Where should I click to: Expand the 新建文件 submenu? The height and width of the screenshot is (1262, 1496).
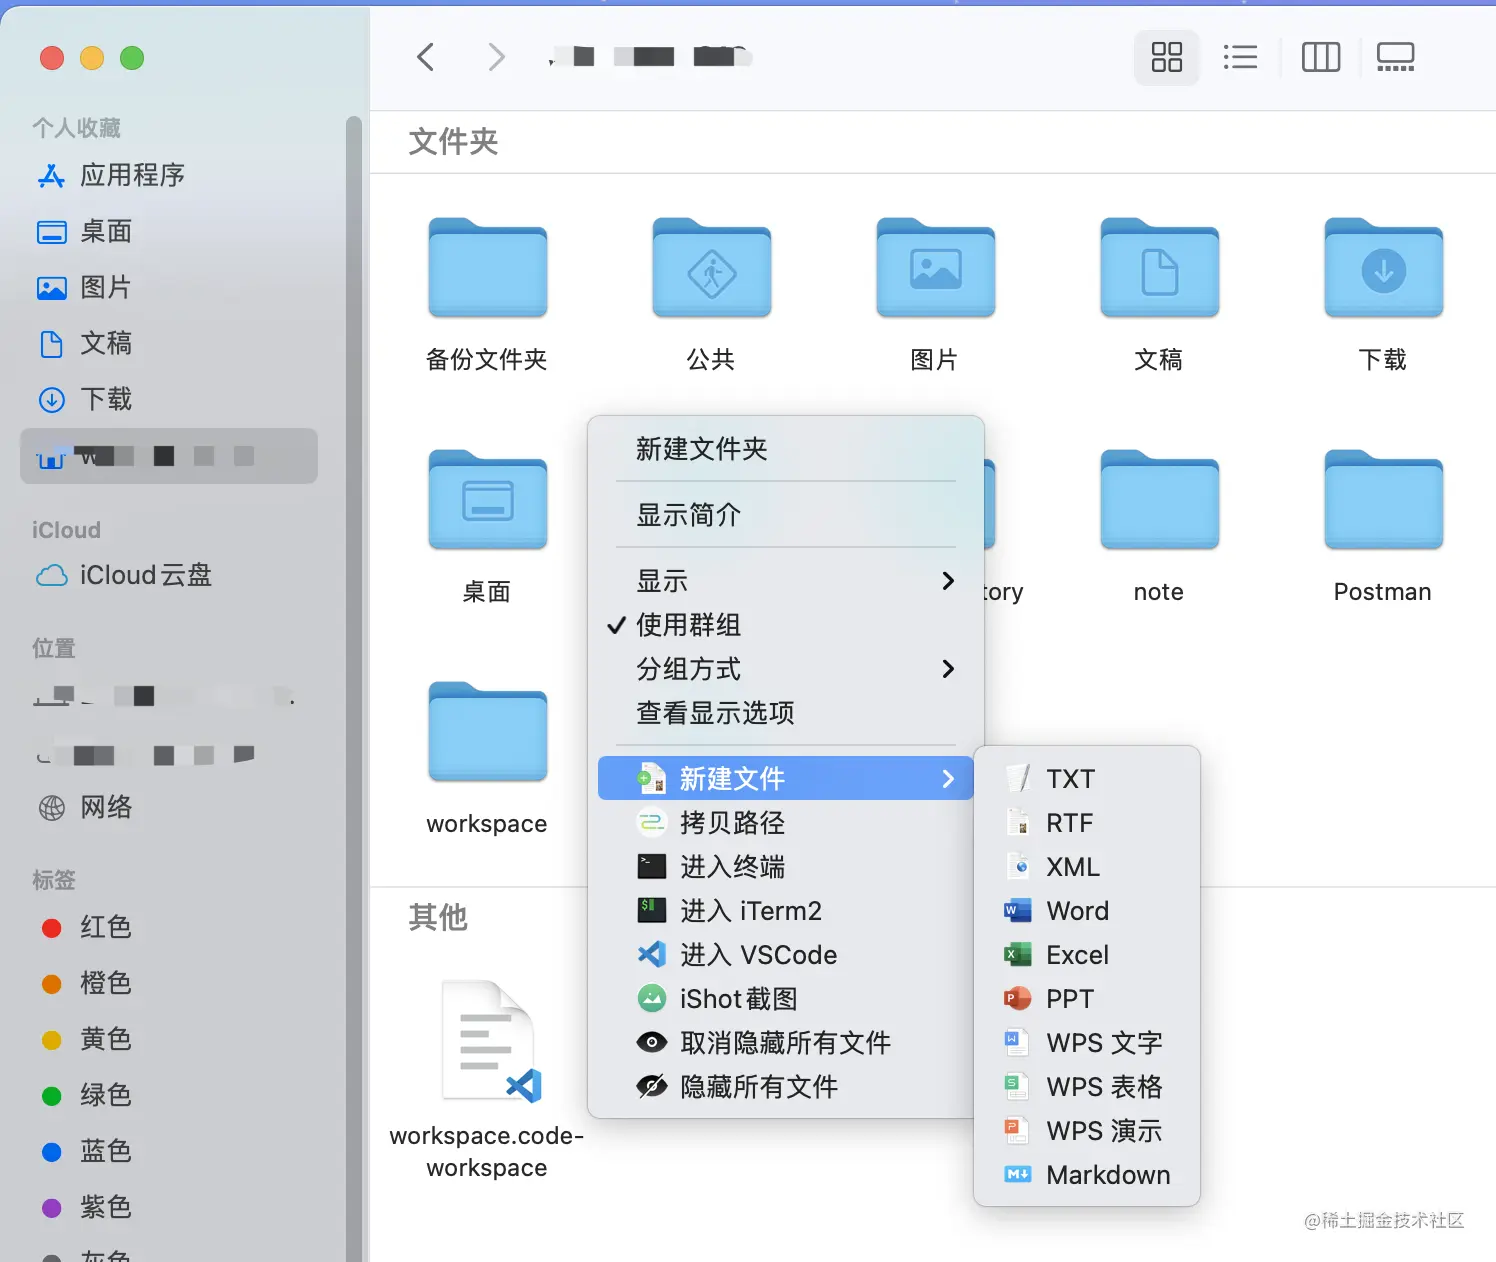pyautogui.click(x=785, y=778)
